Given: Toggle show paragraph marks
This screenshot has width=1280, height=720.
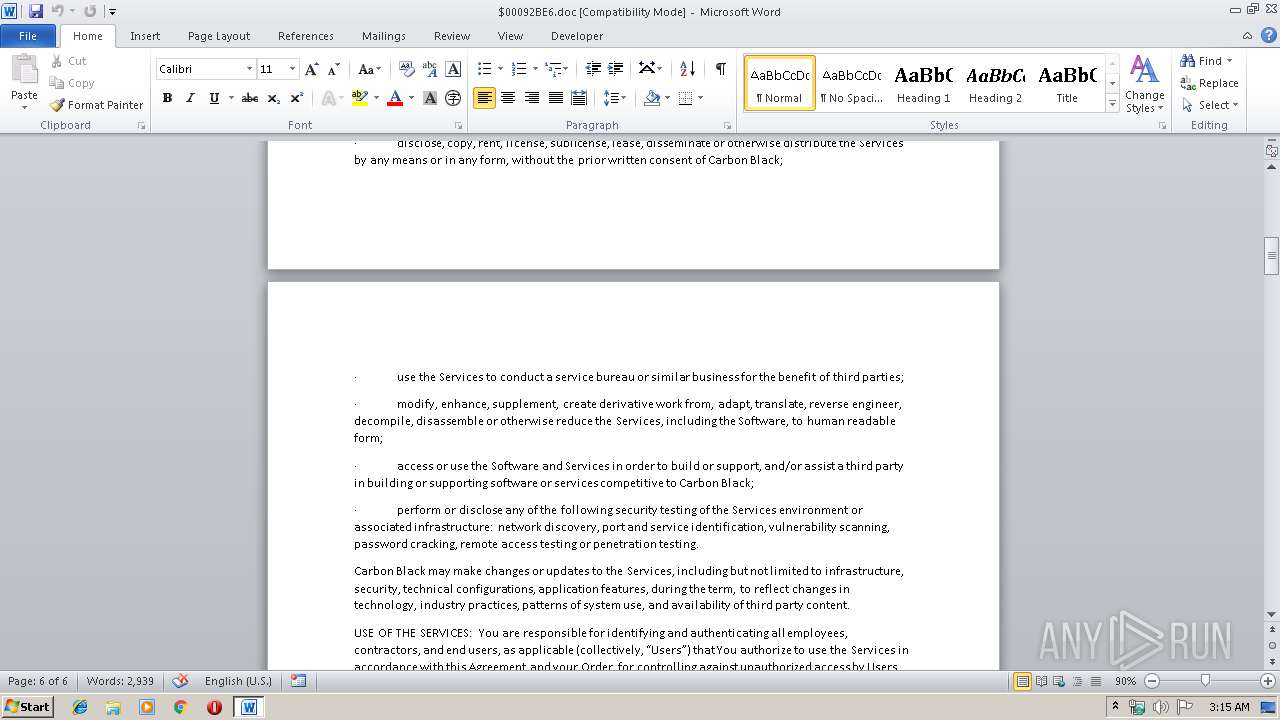Looking at the screenshot, I should tap(720, 69).
